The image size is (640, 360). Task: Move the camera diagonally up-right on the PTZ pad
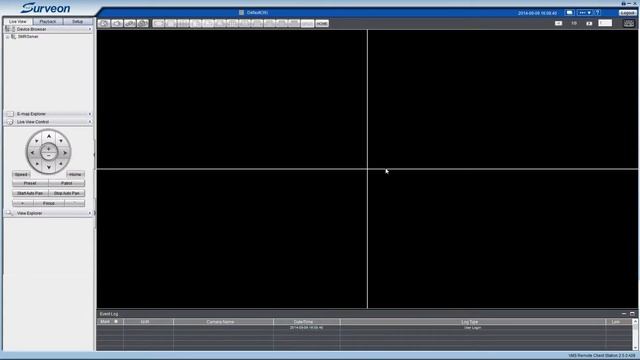pyautogui.click(x=61, y=141)
